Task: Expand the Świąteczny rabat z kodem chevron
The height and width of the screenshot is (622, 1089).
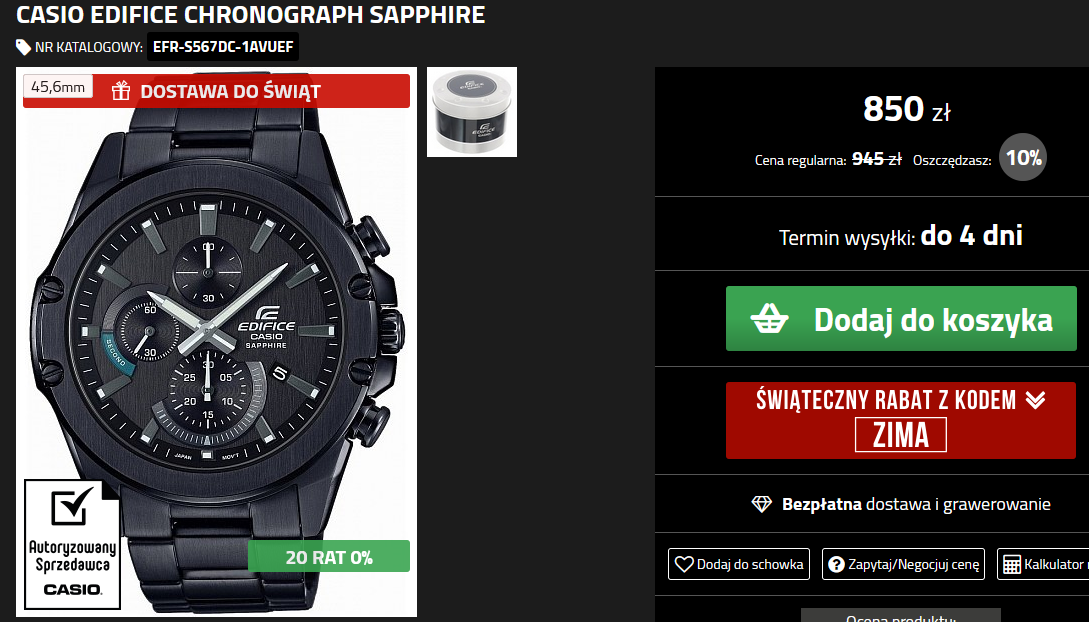Action: pos(1035,400)
